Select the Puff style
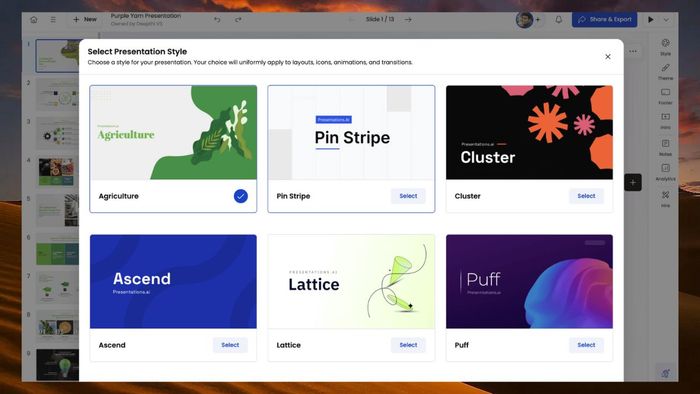700x394 pixels. point(586,345)
